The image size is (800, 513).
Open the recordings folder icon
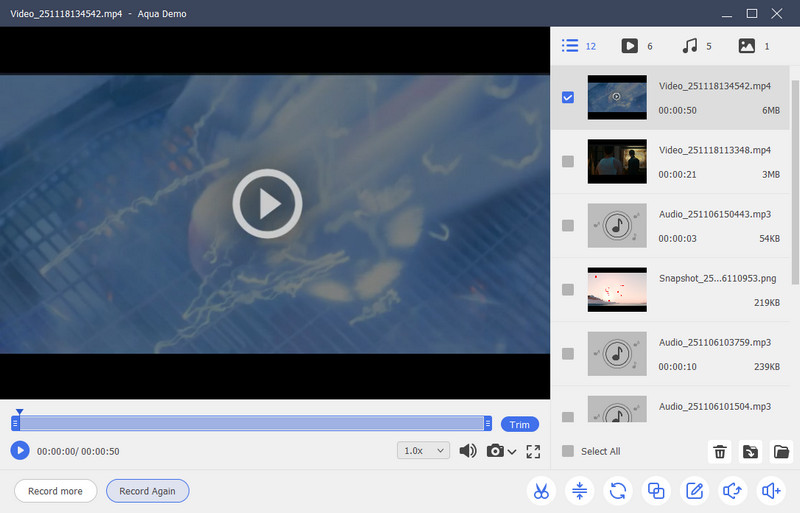(781, 452)
